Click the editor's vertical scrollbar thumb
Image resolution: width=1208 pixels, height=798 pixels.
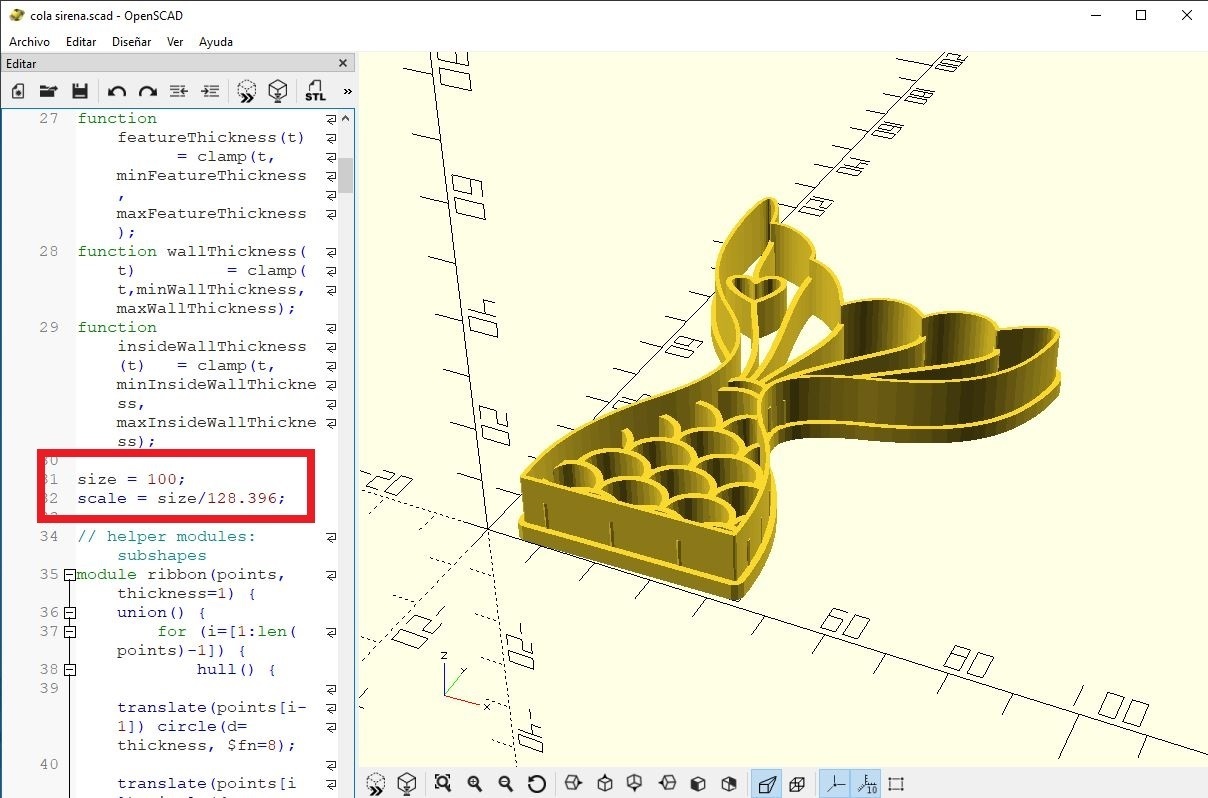[346, 174]
